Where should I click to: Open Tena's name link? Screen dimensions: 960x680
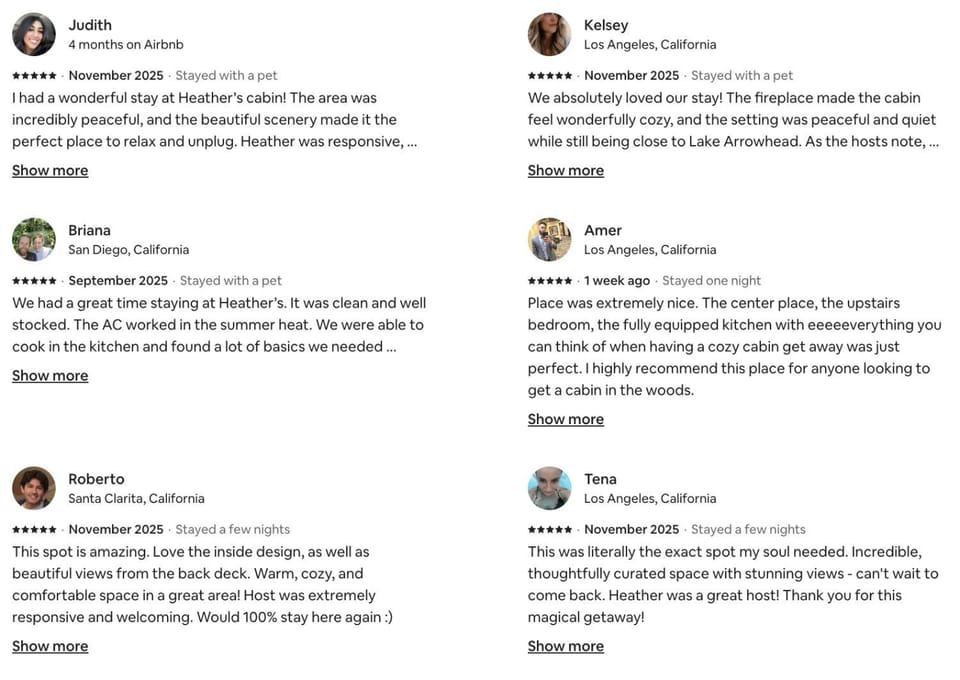pyautogui.click(x=600, y=479)
